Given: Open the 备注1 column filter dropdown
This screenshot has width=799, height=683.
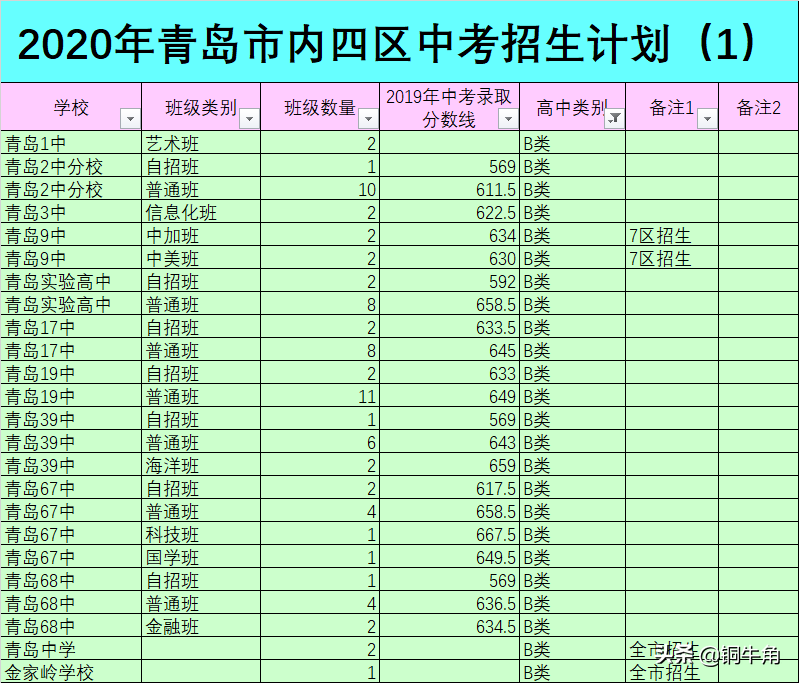Looking at the screenshot, I should [x=707, y=119].
